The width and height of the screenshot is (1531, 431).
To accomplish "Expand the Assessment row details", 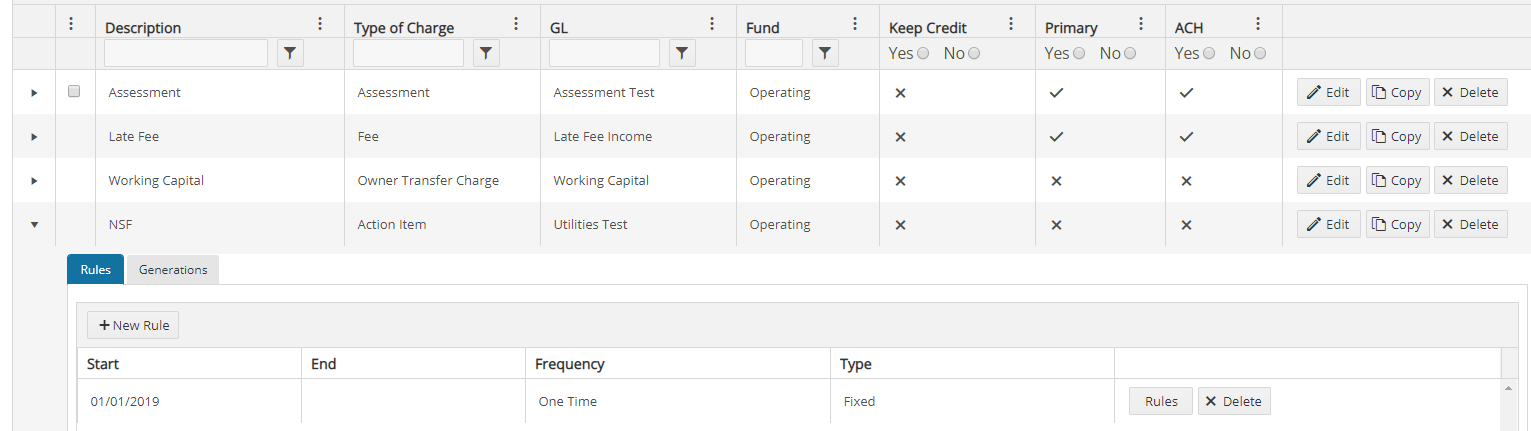I will coord(34,93).
